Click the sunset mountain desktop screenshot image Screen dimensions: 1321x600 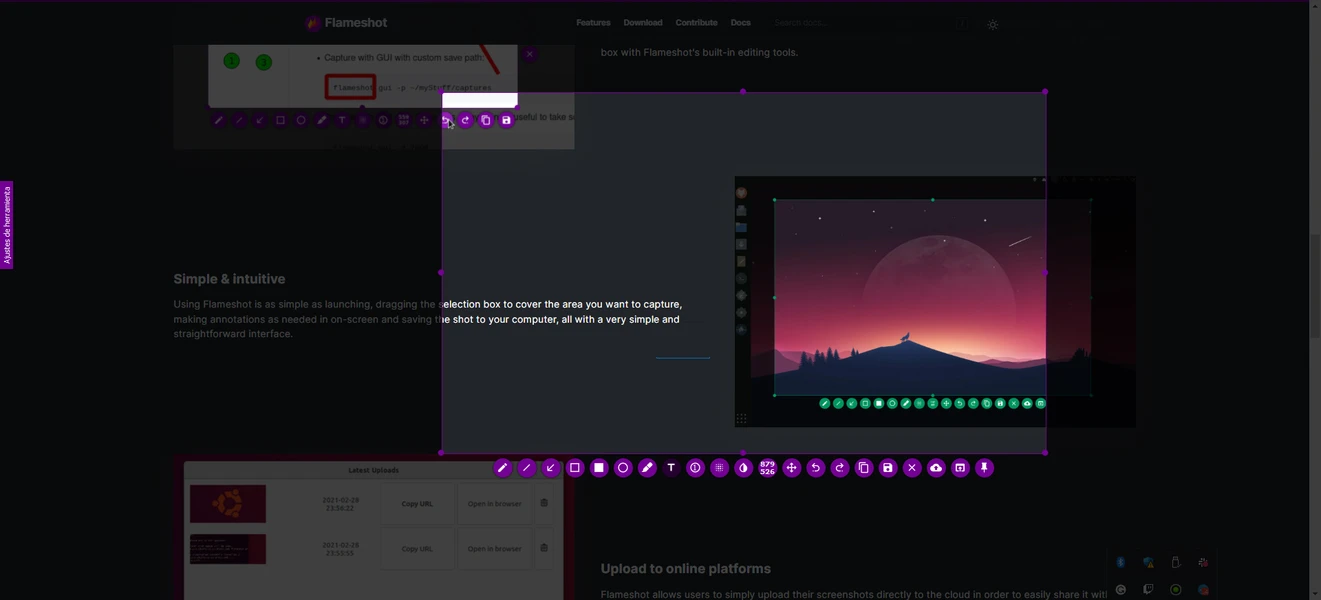[x=934, y=302]
